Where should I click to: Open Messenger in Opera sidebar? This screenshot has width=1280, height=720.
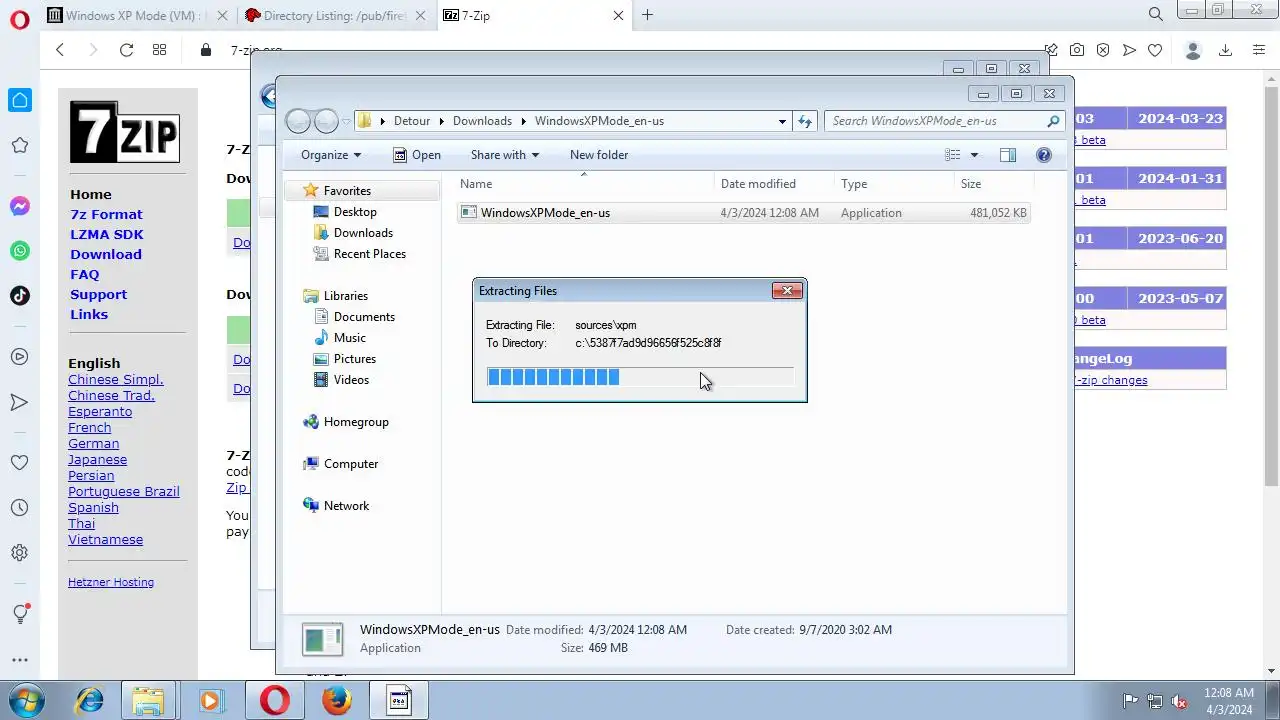tap(19, 207)
